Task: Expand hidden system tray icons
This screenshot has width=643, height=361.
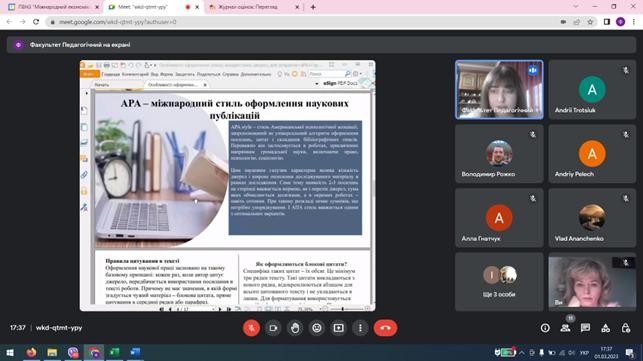Action: point(522,352)
